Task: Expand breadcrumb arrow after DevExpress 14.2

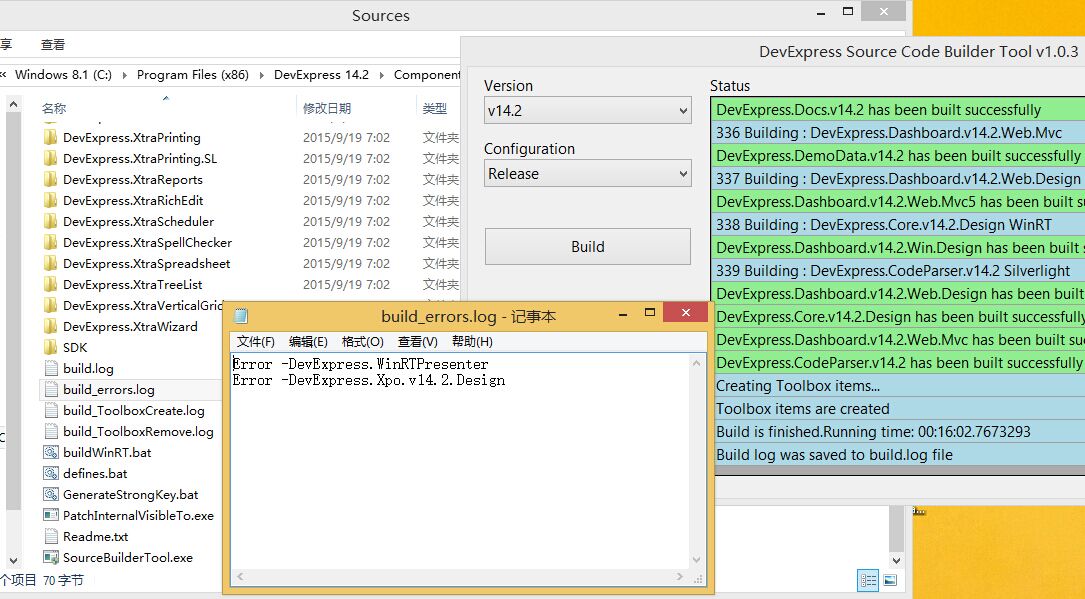Action: 381,75
